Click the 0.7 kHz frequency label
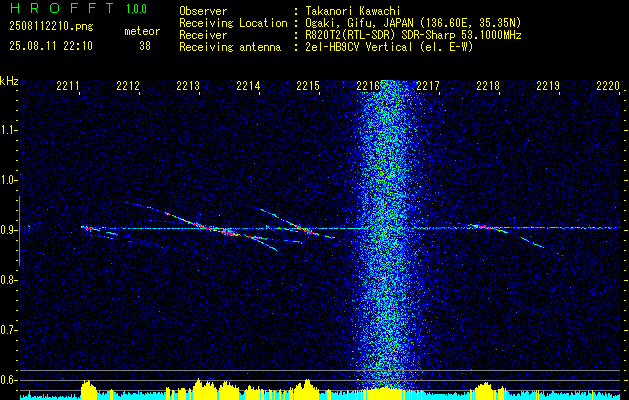Viewport: 629px width, 400px height. pos(9,330)
